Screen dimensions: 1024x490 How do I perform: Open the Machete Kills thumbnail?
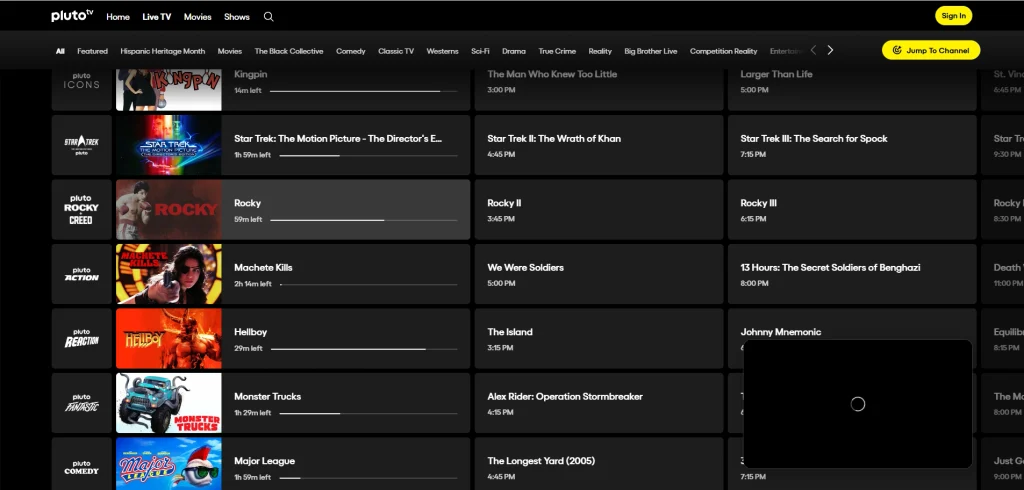pos(168,274)
